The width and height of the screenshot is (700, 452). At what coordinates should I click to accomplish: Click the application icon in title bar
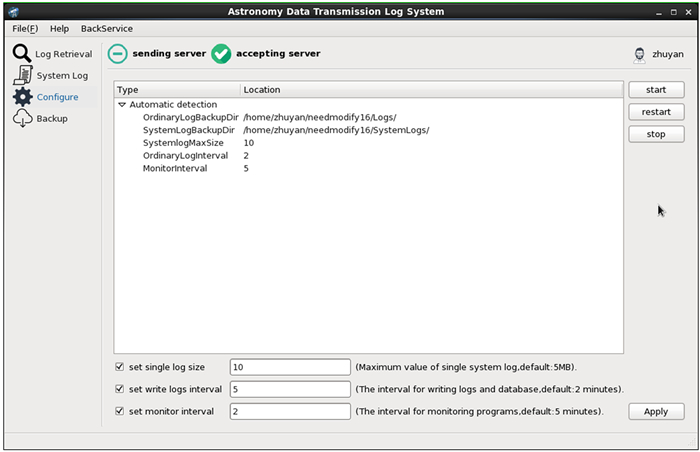(14, 11)
